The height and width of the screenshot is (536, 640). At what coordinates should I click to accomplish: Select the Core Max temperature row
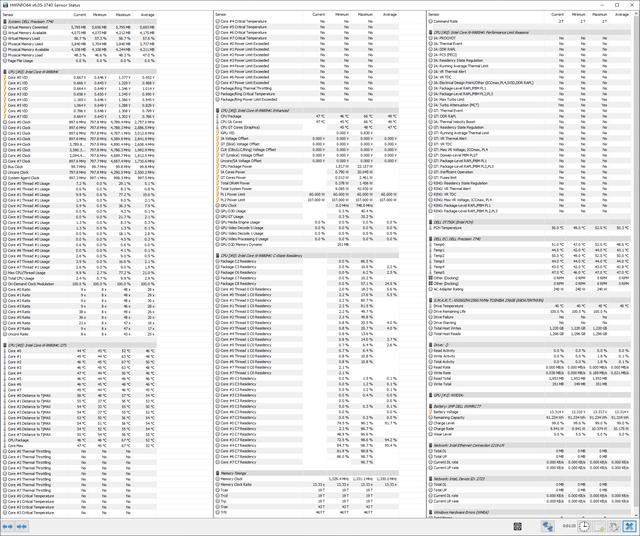pyautogui.click(x=79, y=446)
